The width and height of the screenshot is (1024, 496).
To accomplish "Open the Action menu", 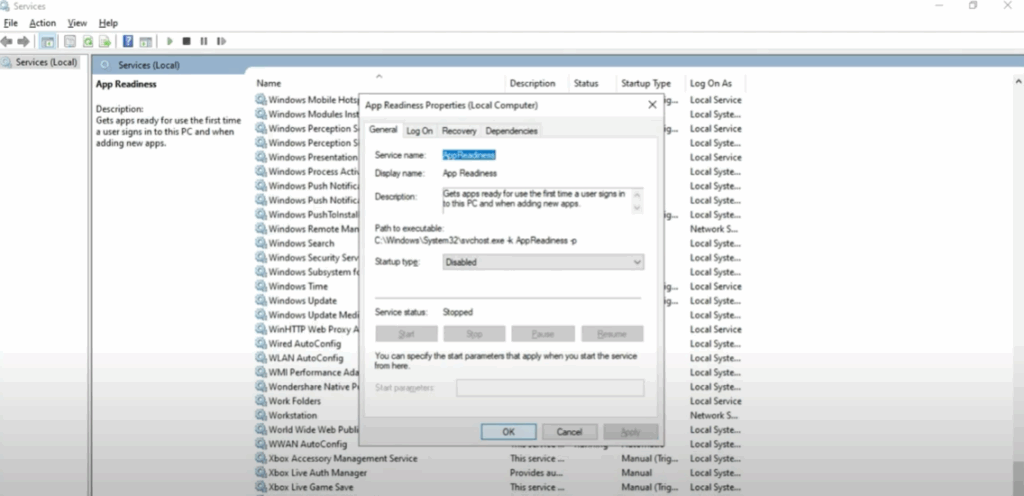I will [42, 23].
